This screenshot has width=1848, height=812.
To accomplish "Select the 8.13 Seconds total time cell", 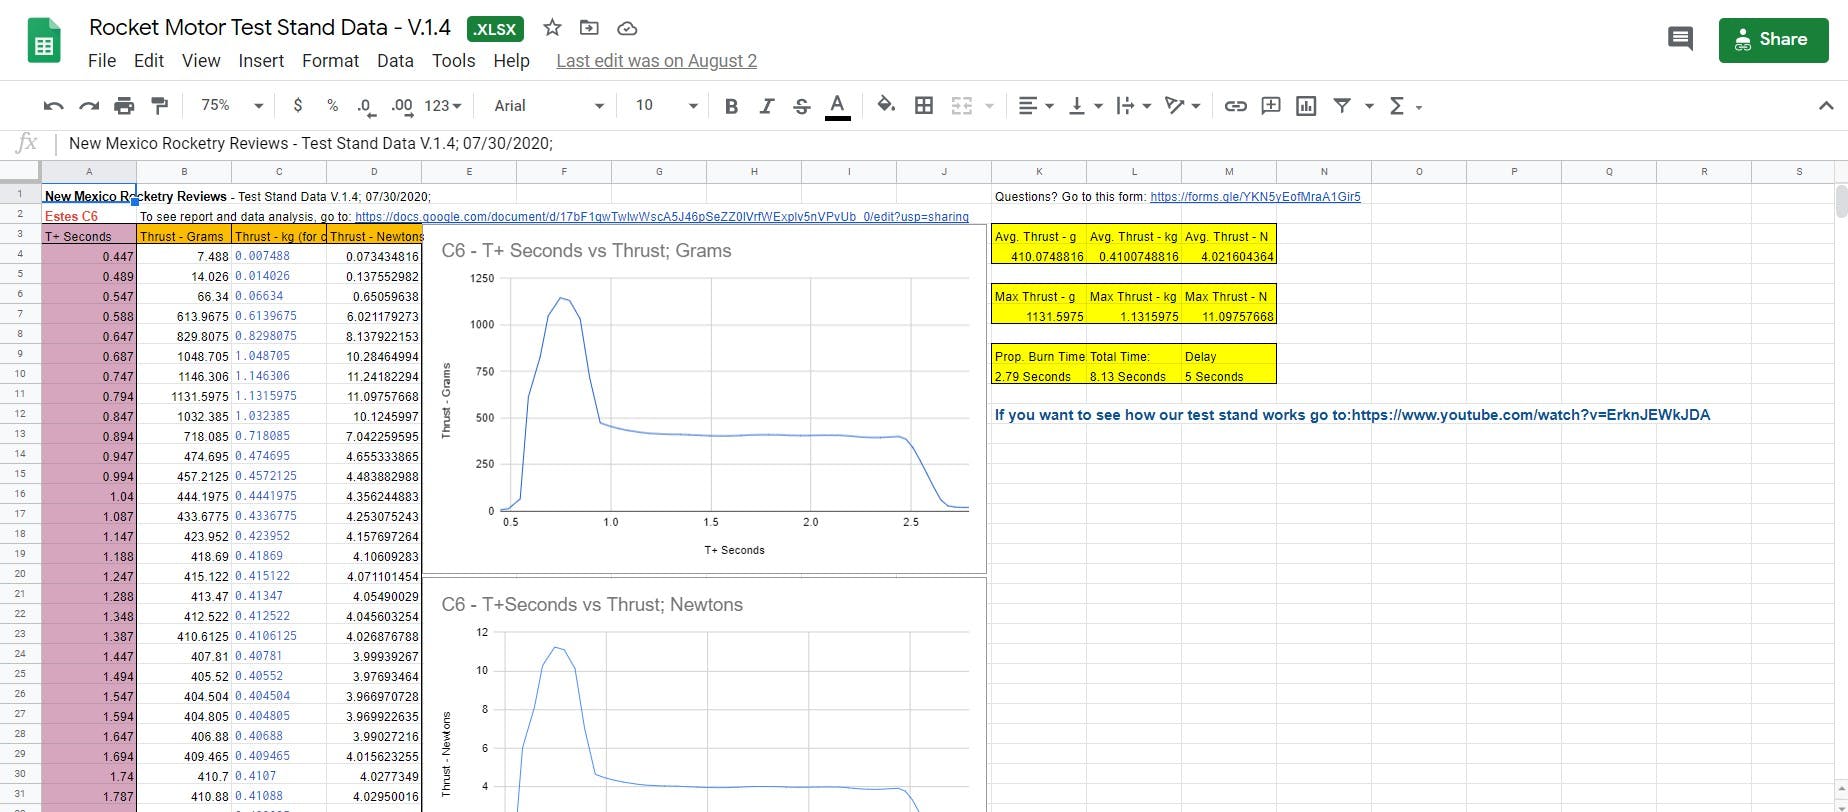I will [x=1134, y=377].
